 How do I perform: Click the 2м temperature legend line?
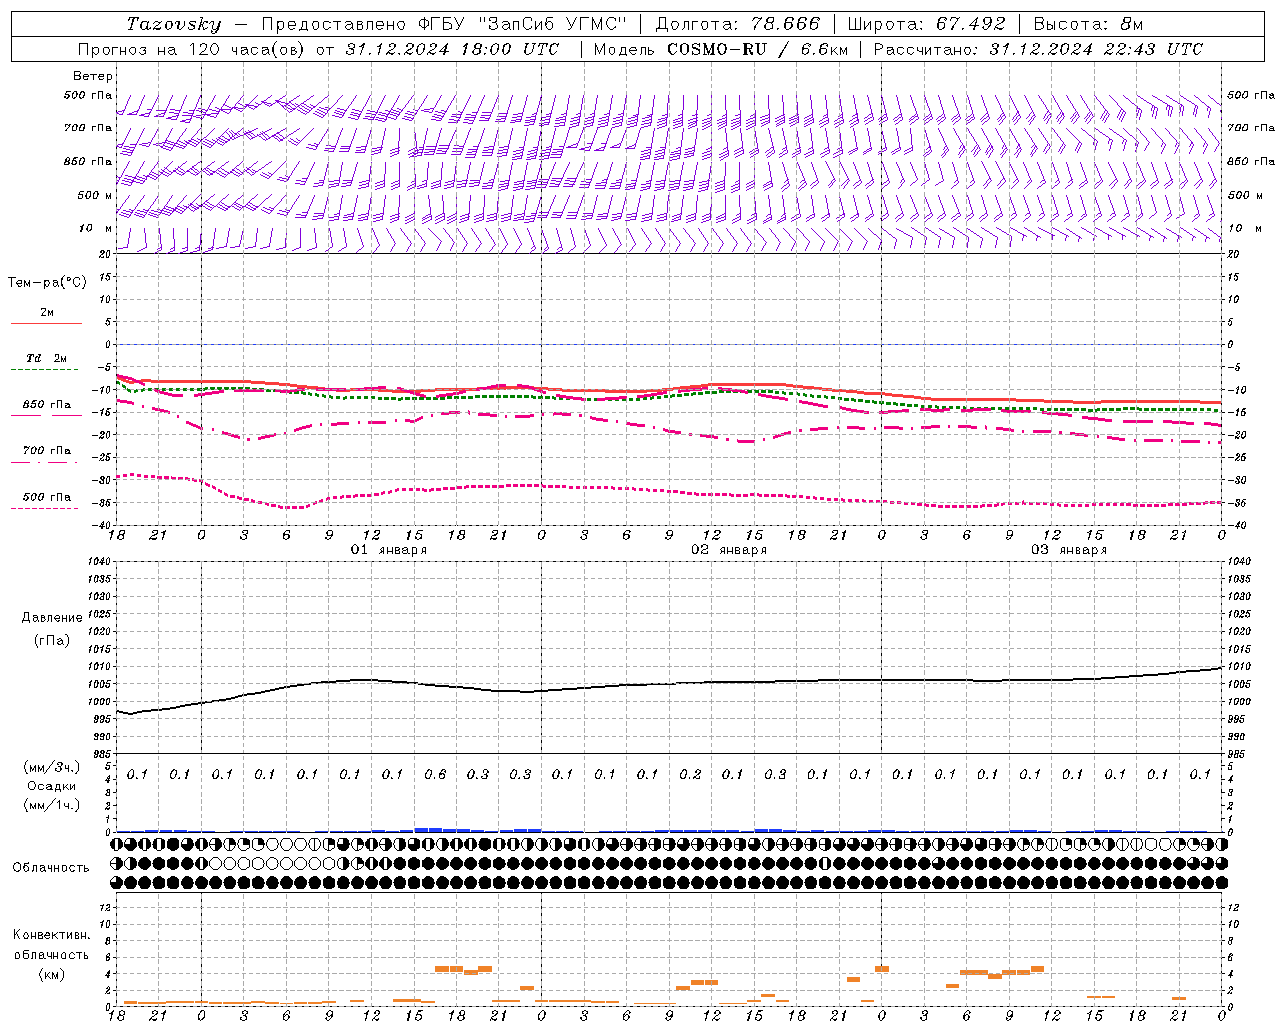[46, 323]
